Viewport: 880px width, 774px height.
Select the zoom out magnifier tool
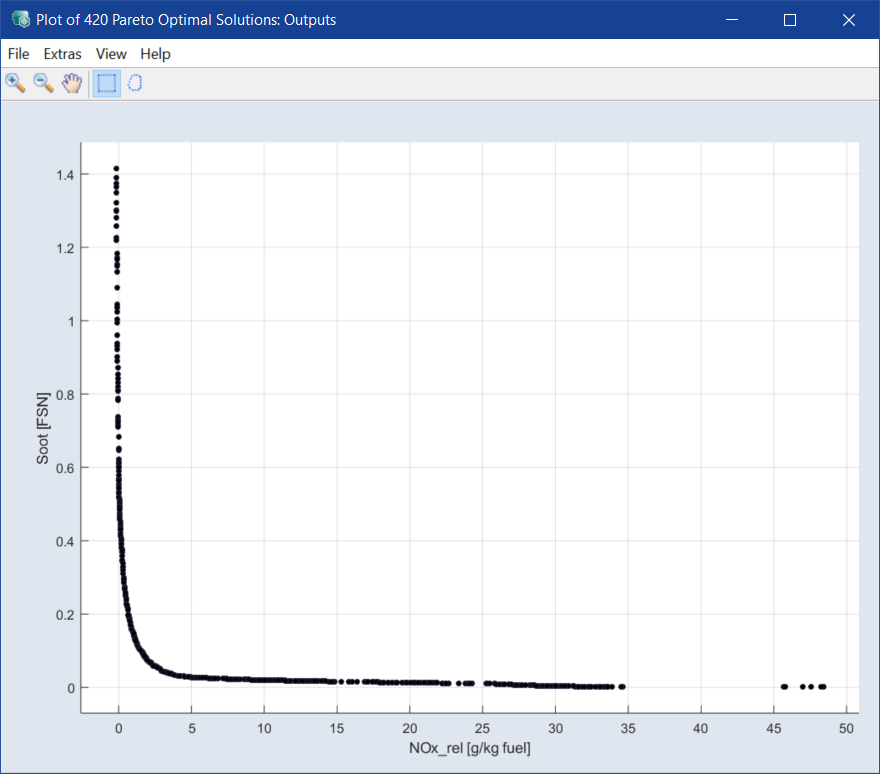coord(43,84)
